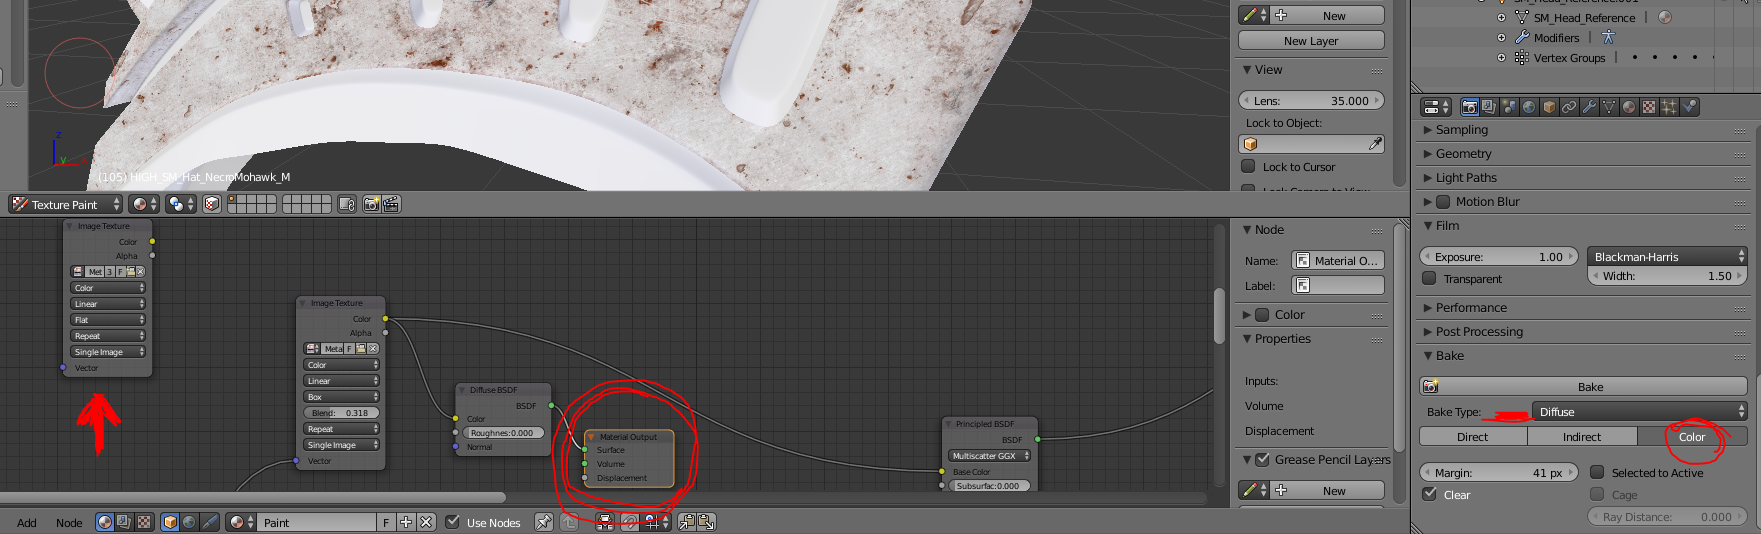Click OpenGL render animation clapper icon
Image resolution: width=1761 pixels, height=534 pixels.
click(391, 204)
